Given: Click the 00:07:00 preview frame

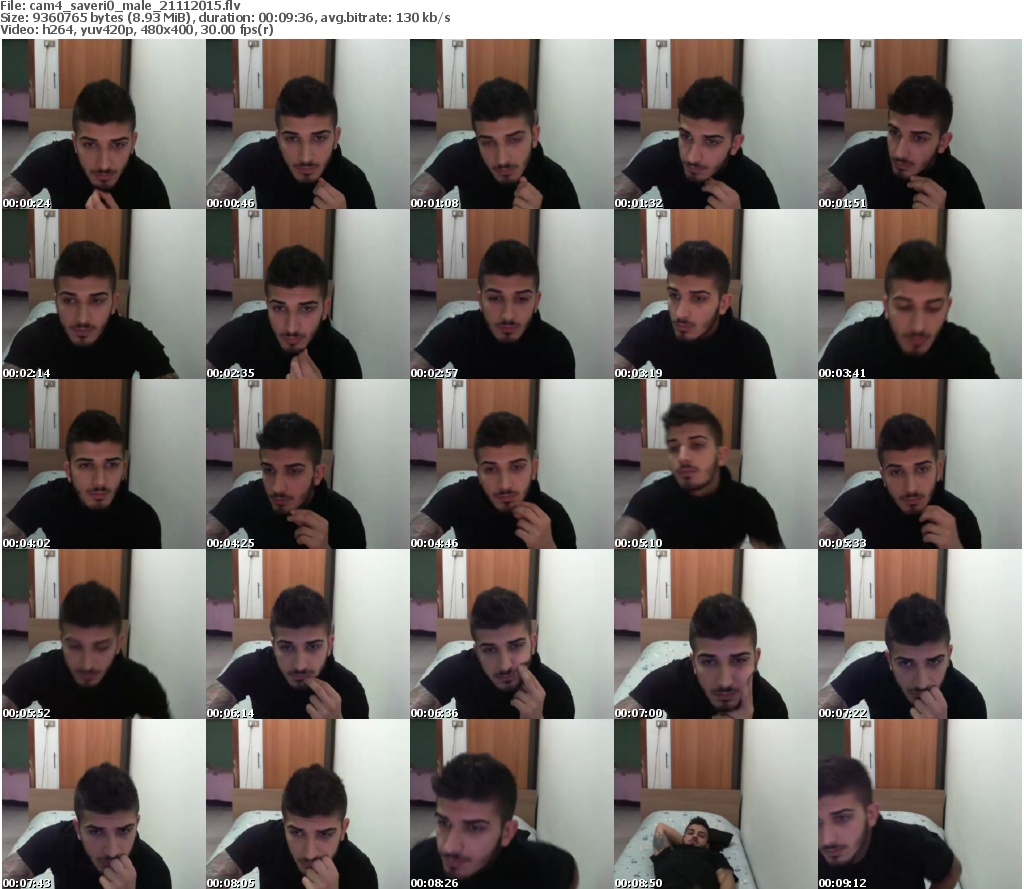Looking at the screenshot, I should [x=715, y=634].
